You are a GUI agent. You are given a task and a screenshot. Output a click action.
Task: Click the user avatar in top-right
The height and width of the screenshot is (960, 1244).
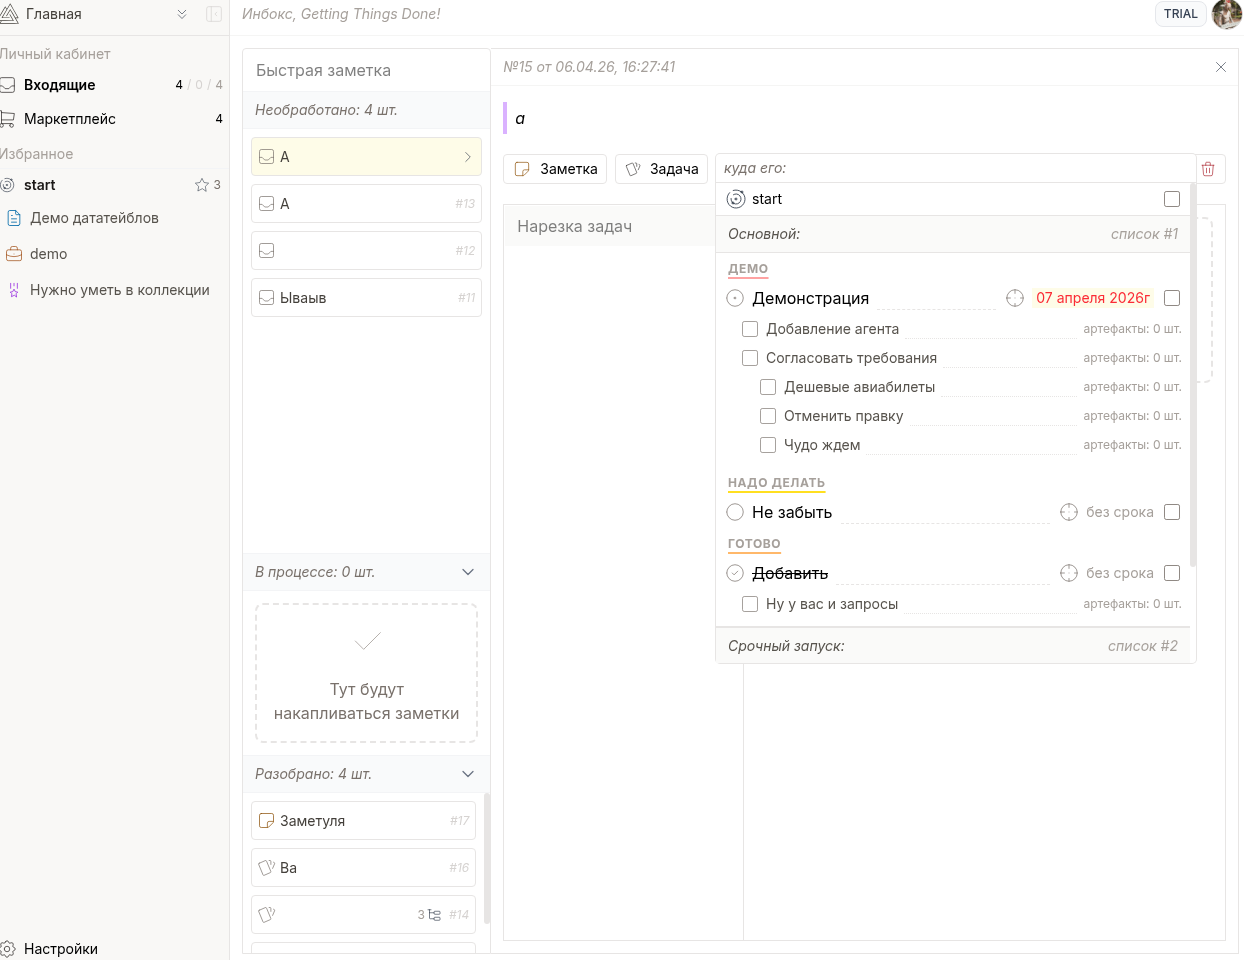tap(1226, 14)
